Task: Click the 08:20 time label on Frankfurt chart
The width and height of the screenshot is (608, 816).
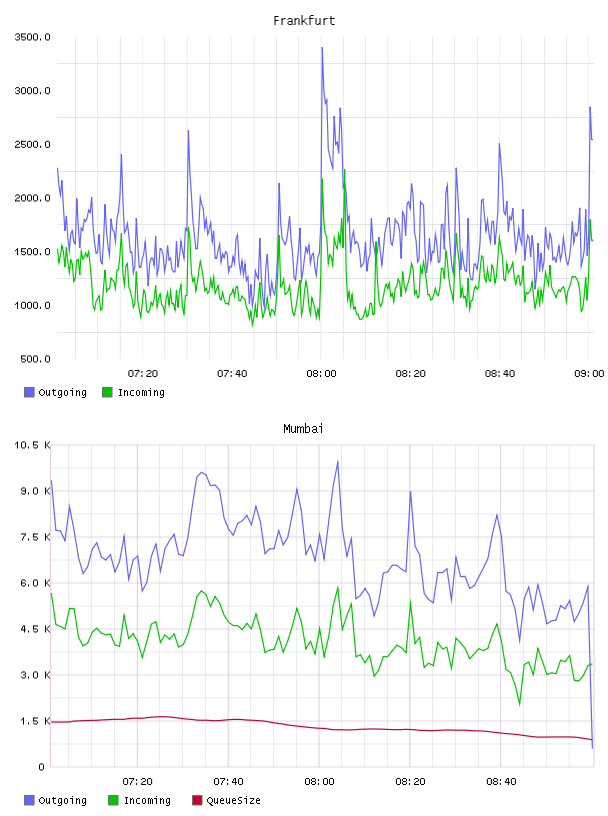Action: 410,374
